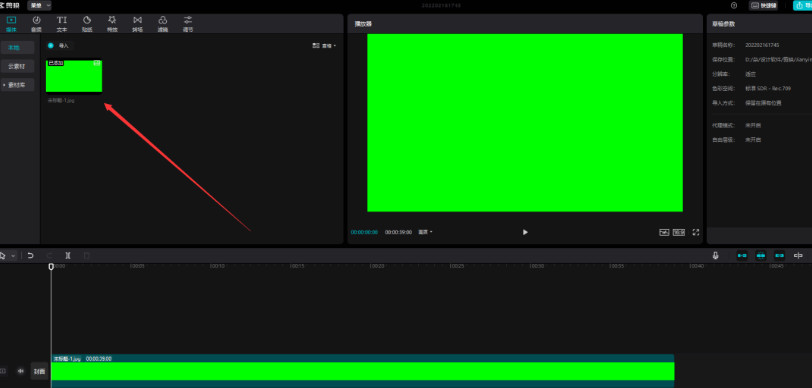812x388 pixels.
Task: Open the Filters (滤镜) panel
Action: pos(163,24)
